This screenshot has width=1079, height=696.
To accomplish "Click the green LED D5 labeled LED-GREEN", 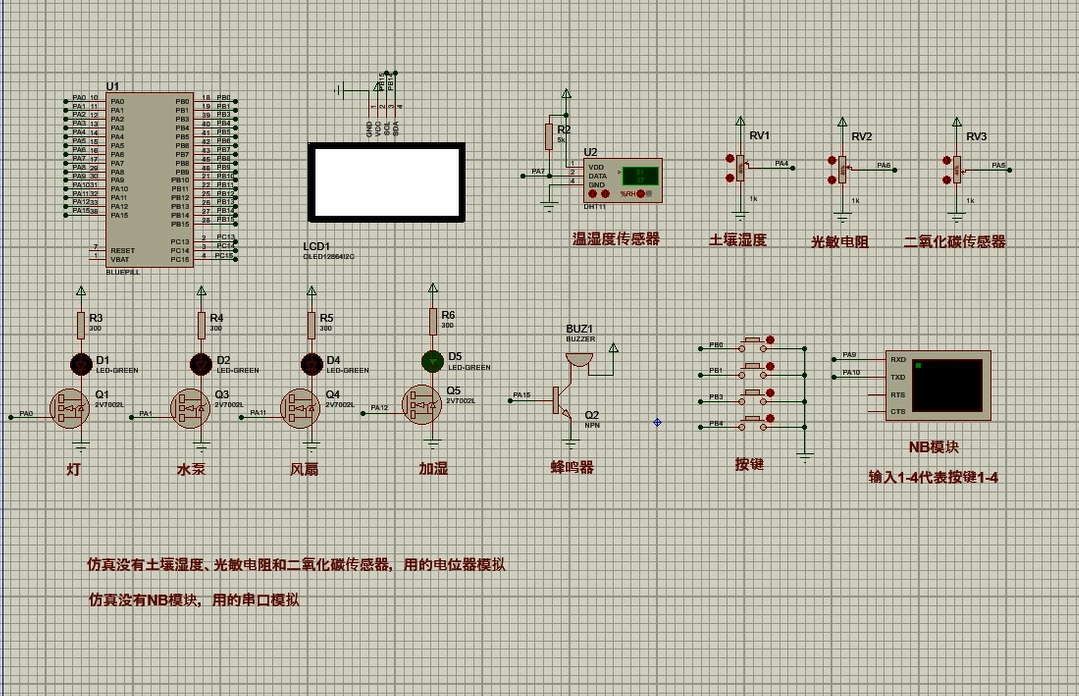I will 431,362.
